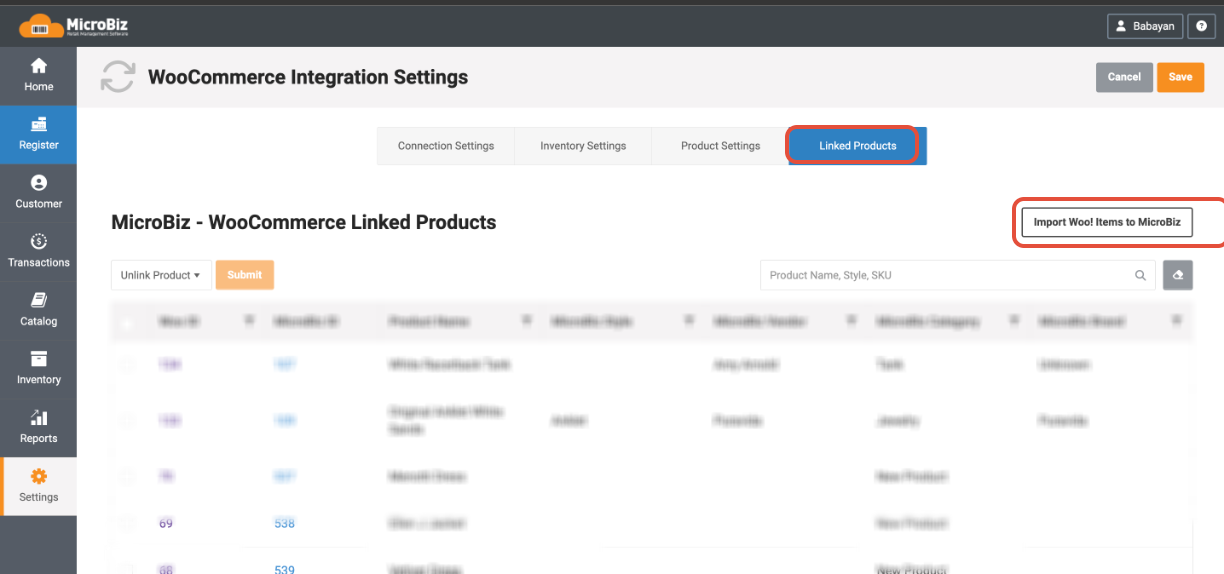Click the orange Save button
The width and height of the screenshot is (1224, 574).
coord(1180,77)
